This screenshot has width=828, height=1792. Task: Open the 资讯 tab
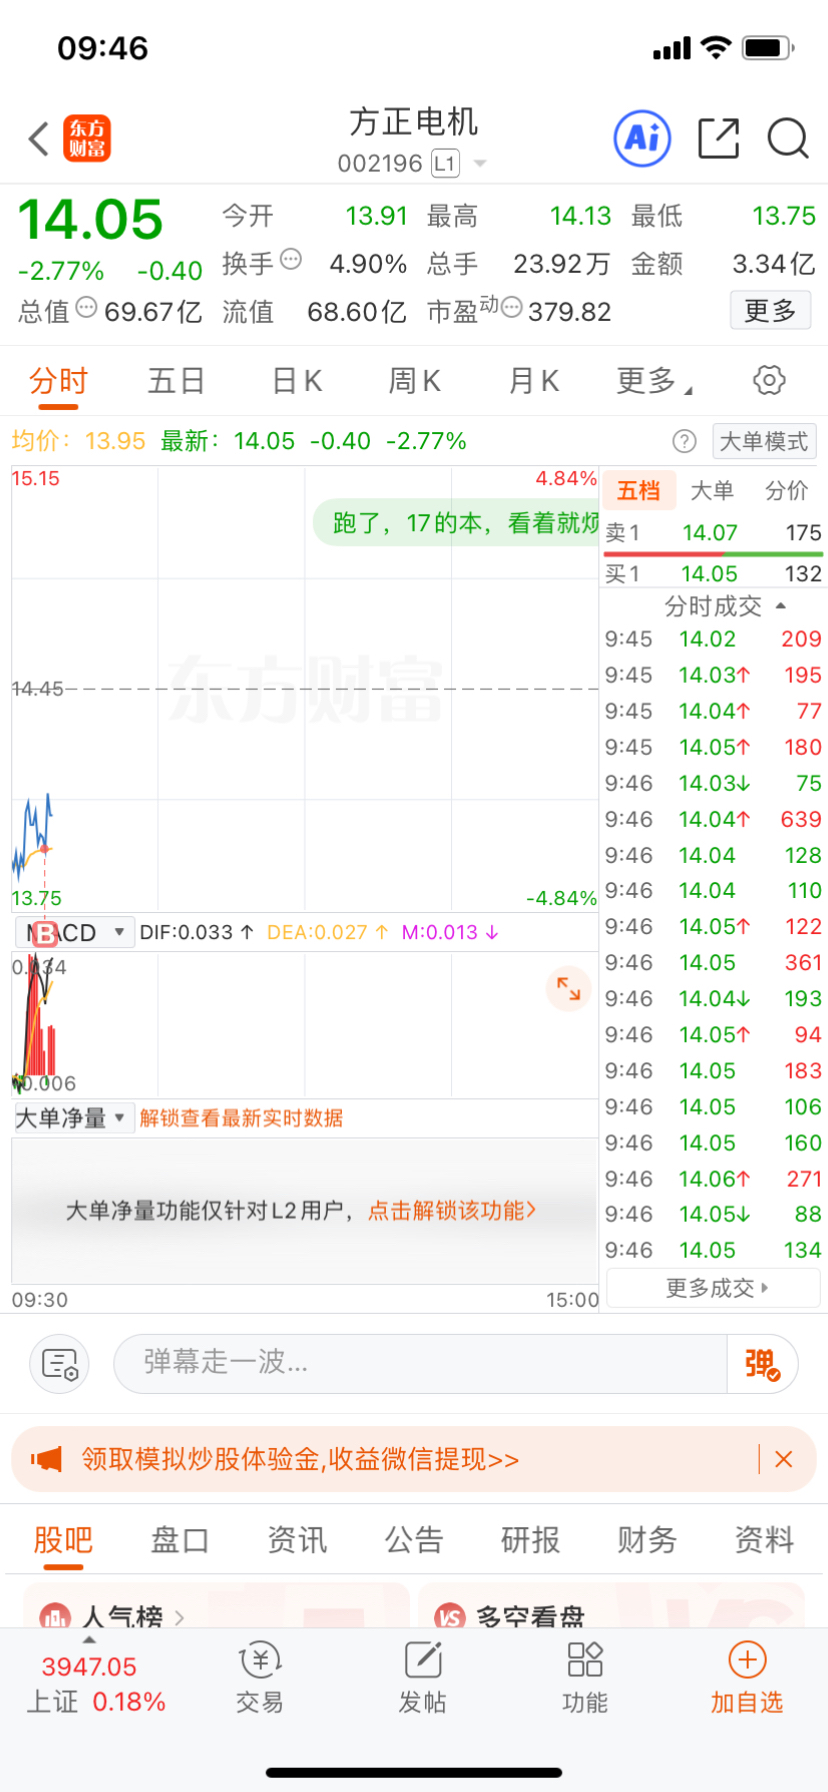click(x=297, y=1540)
